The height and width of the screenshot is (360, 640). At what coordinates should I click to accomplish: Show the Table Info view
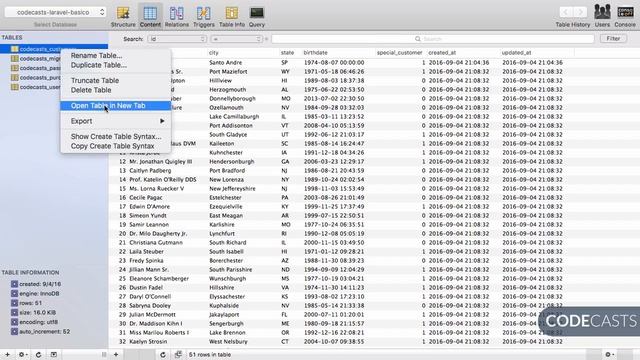click(x=231, y=16)
